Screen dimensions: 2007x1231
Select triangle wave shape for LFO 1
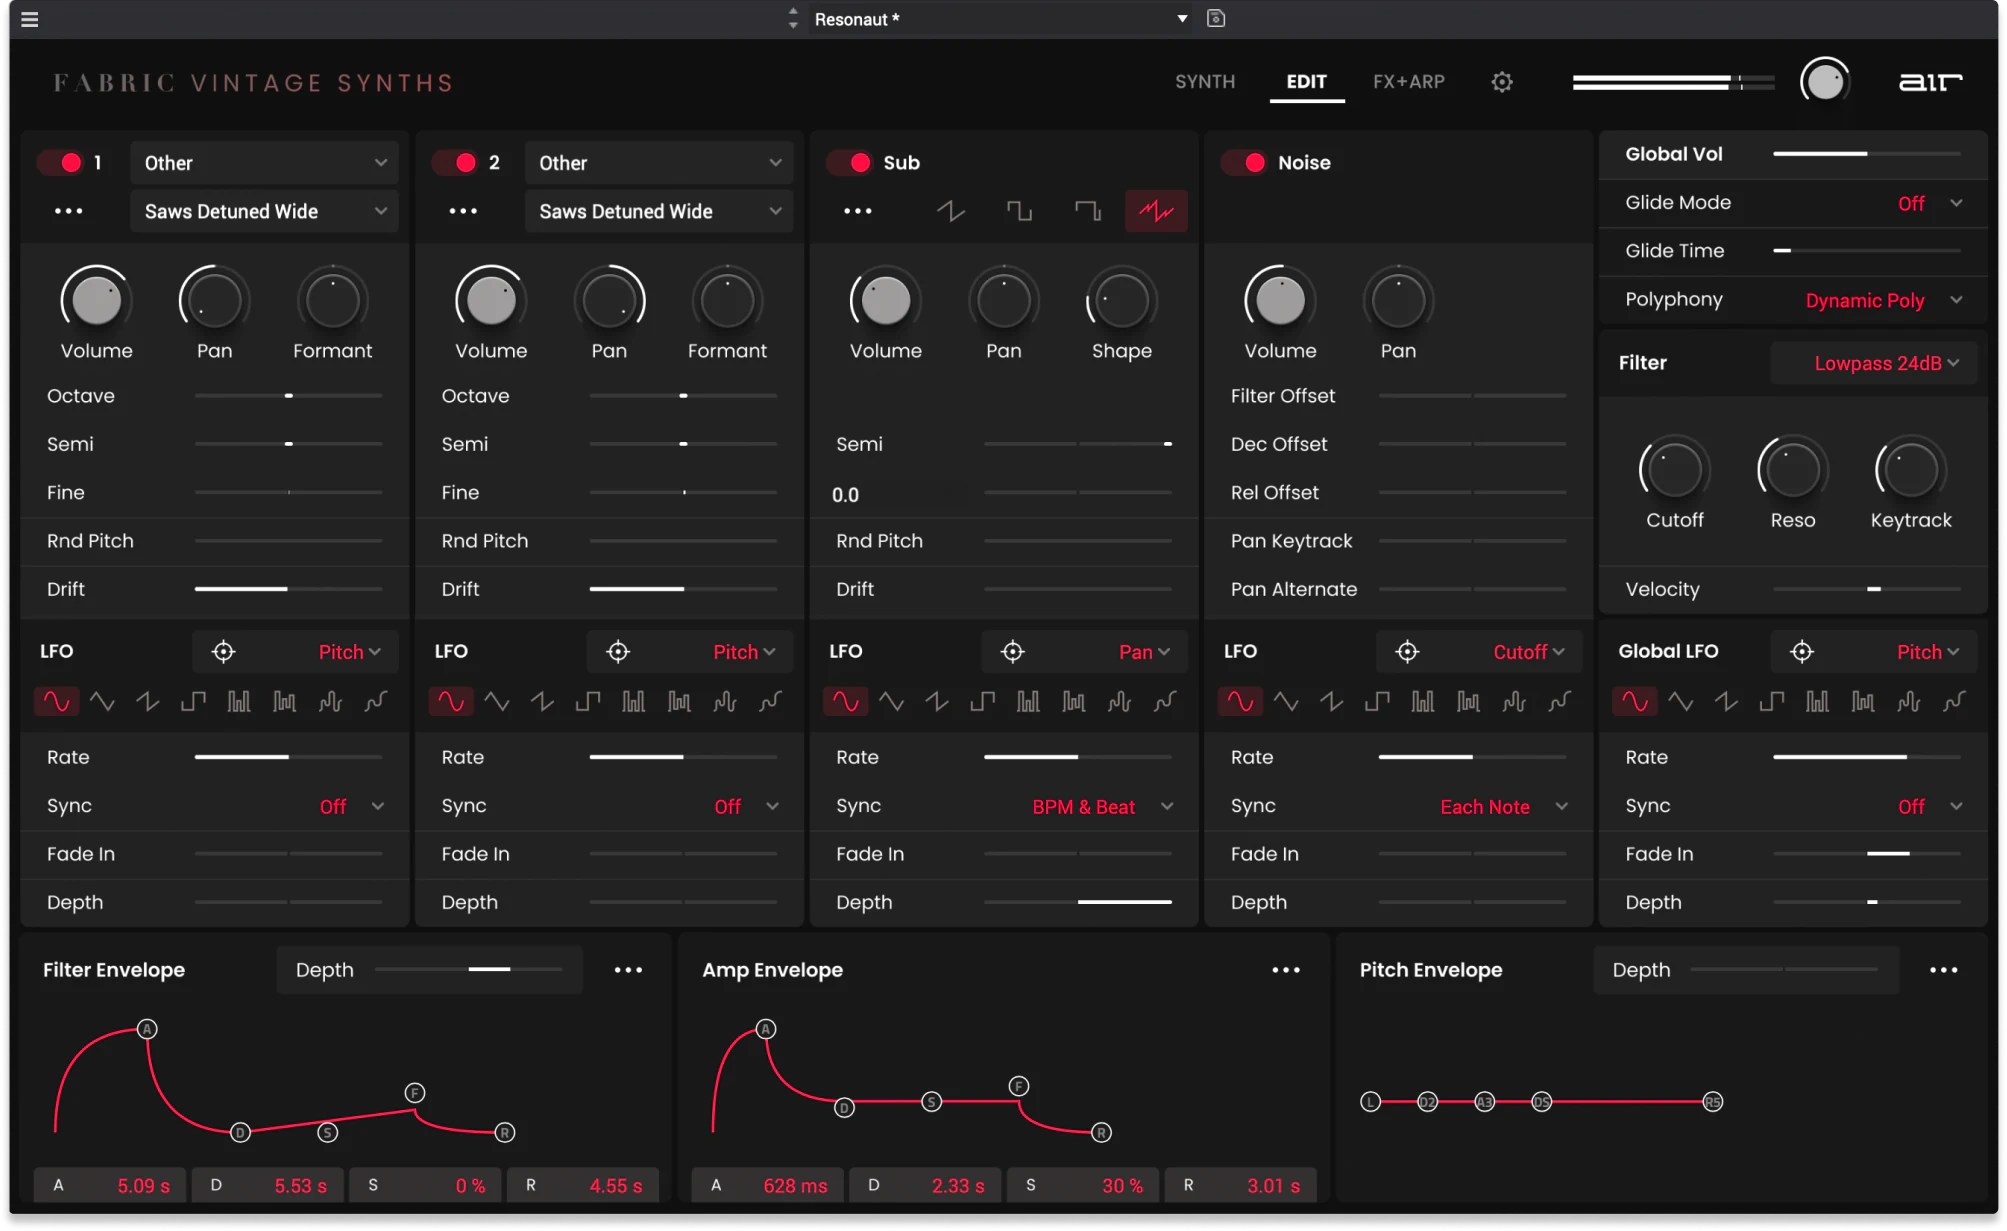point(102,702)
